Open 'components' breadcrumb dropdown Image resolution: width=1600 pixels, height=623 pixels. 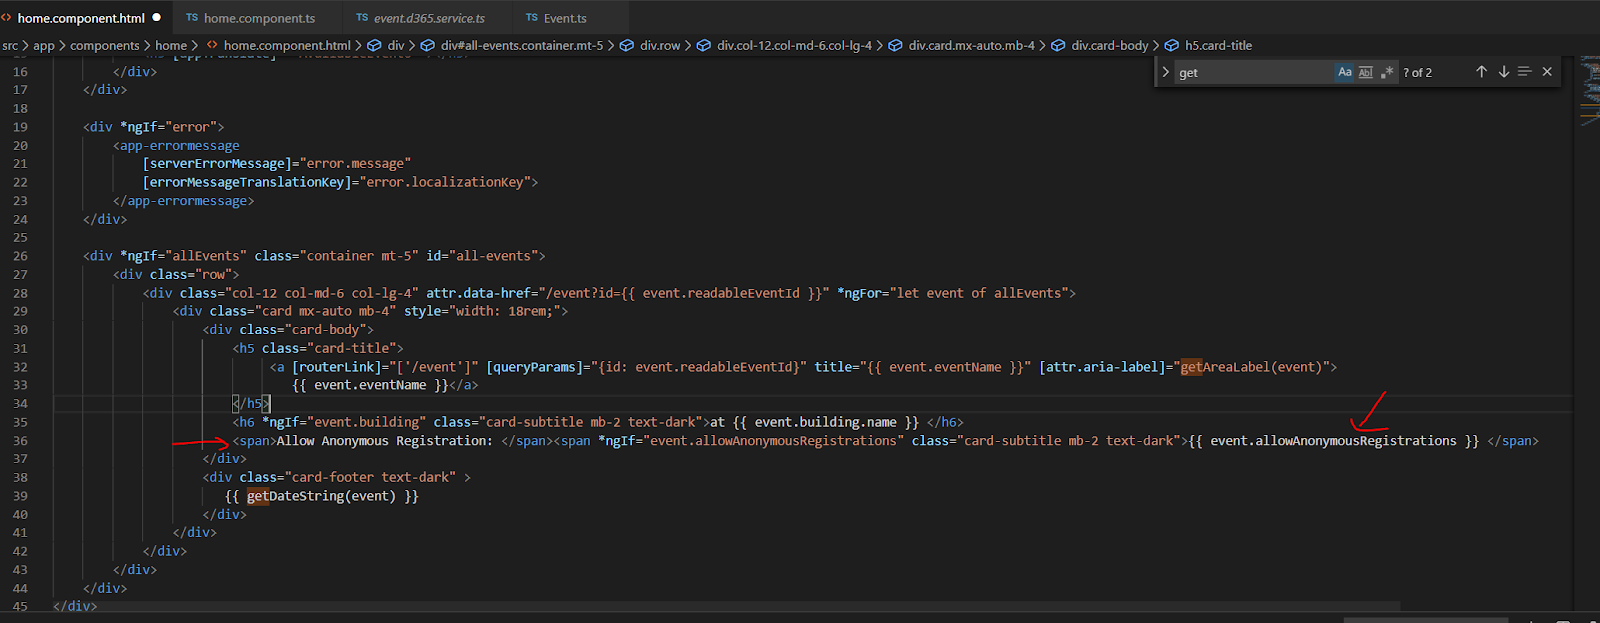pyautogui.click(x=105, y=45)
